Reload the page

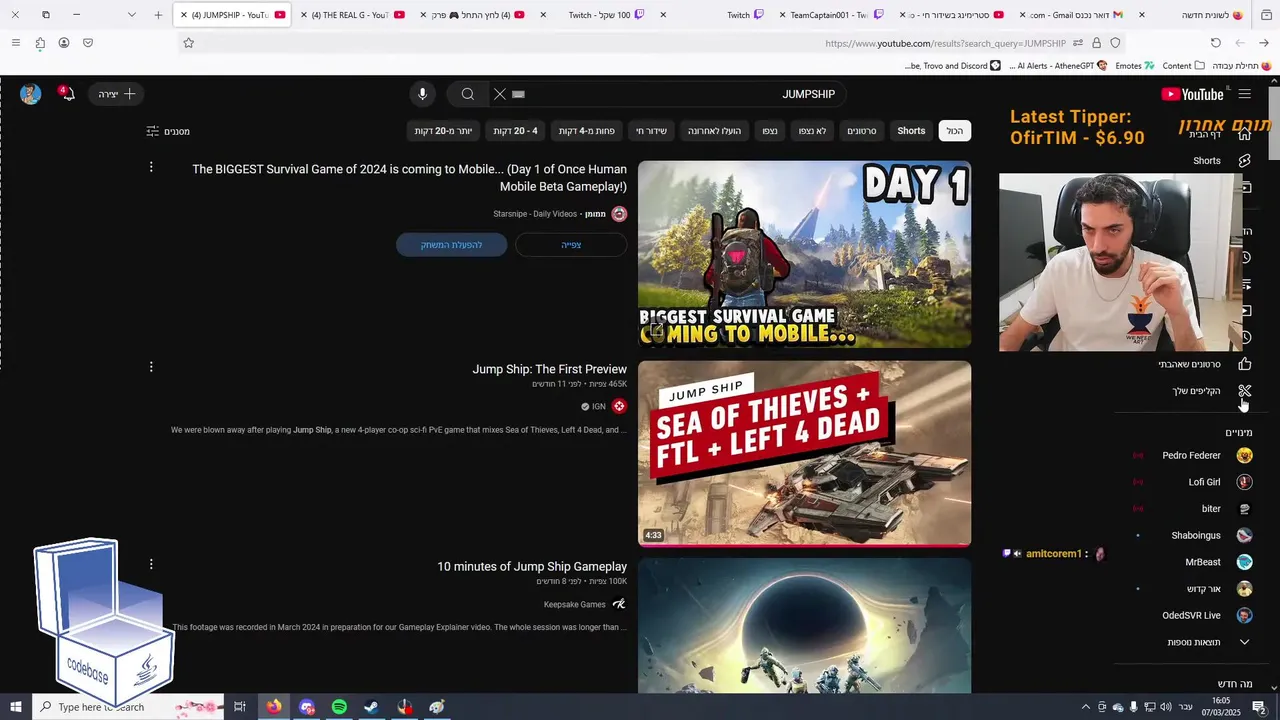coord(1215,43)
